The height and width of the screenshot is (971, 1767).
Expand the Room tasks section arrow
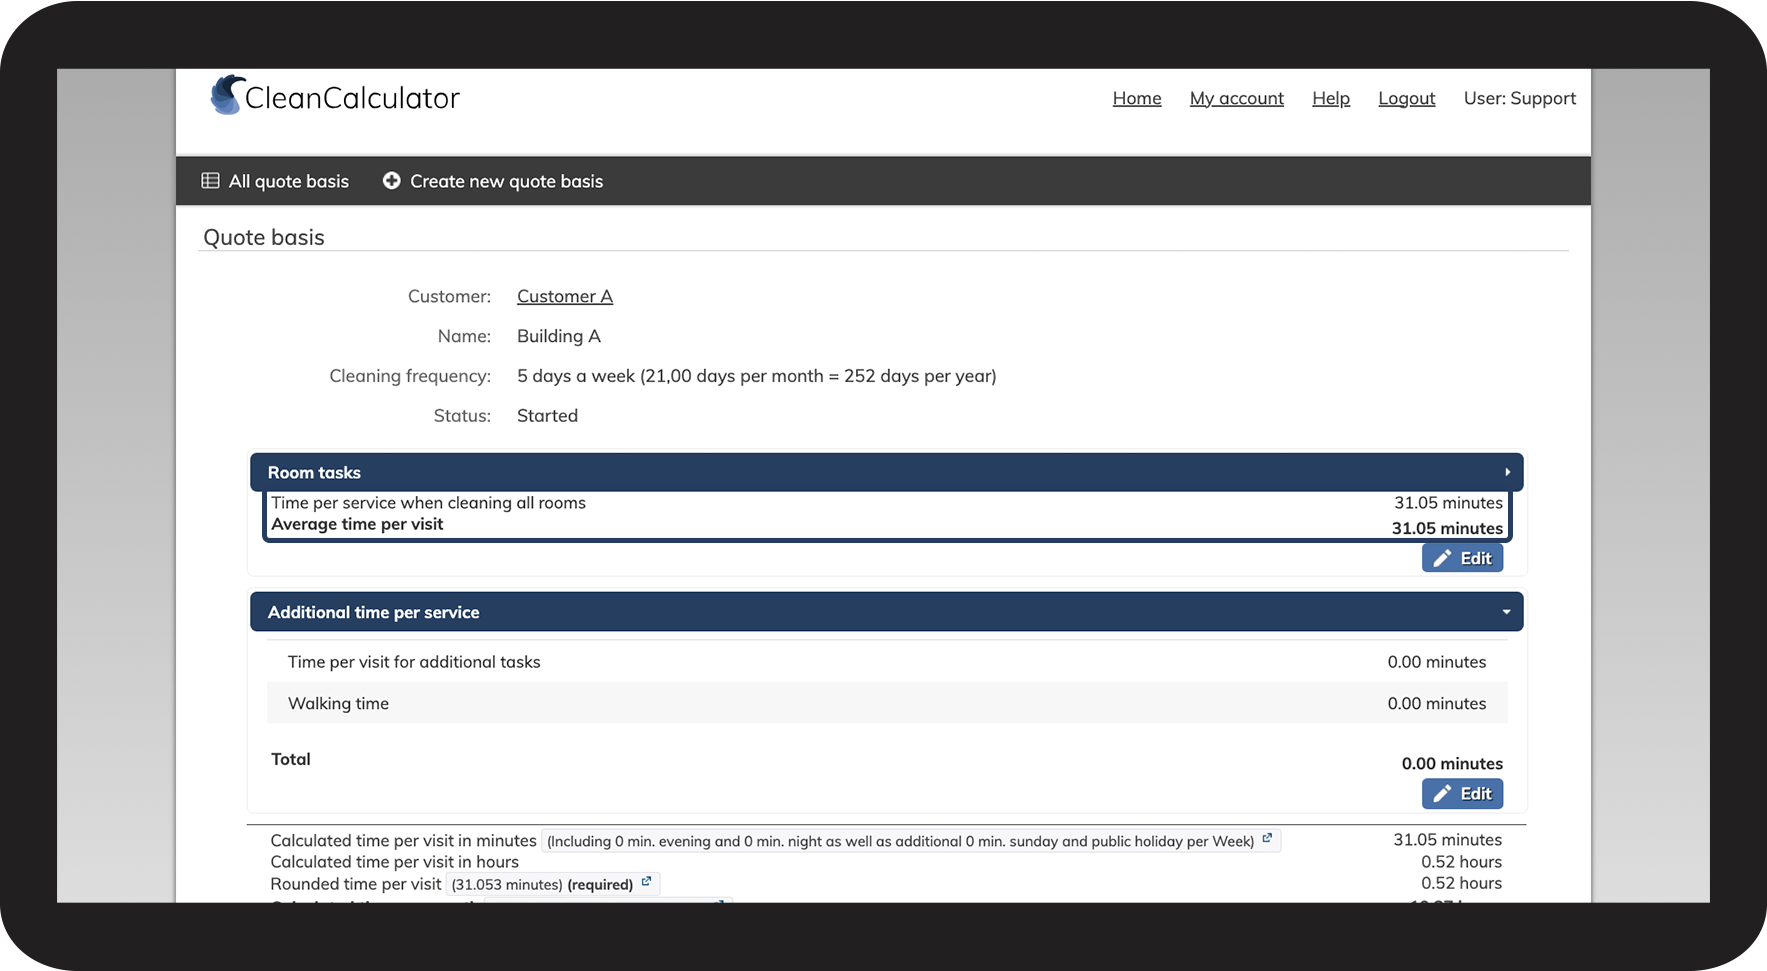coord(1507,472)
